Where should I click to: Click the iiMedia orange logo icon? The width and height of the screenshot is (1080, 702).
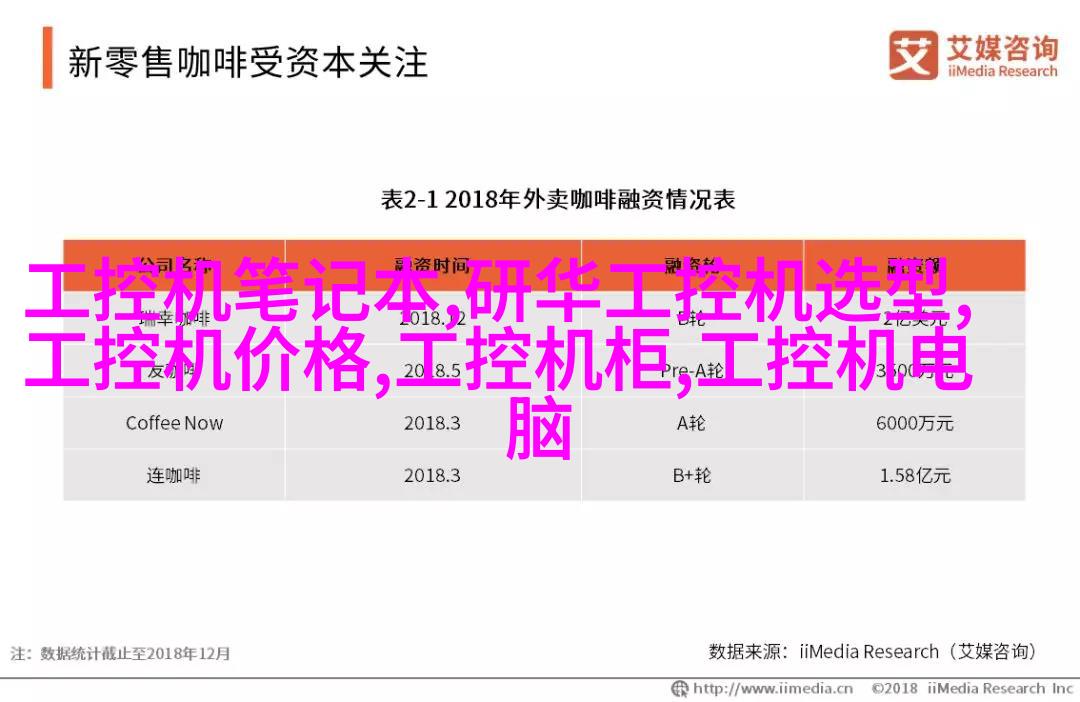[x=913, y=55]
